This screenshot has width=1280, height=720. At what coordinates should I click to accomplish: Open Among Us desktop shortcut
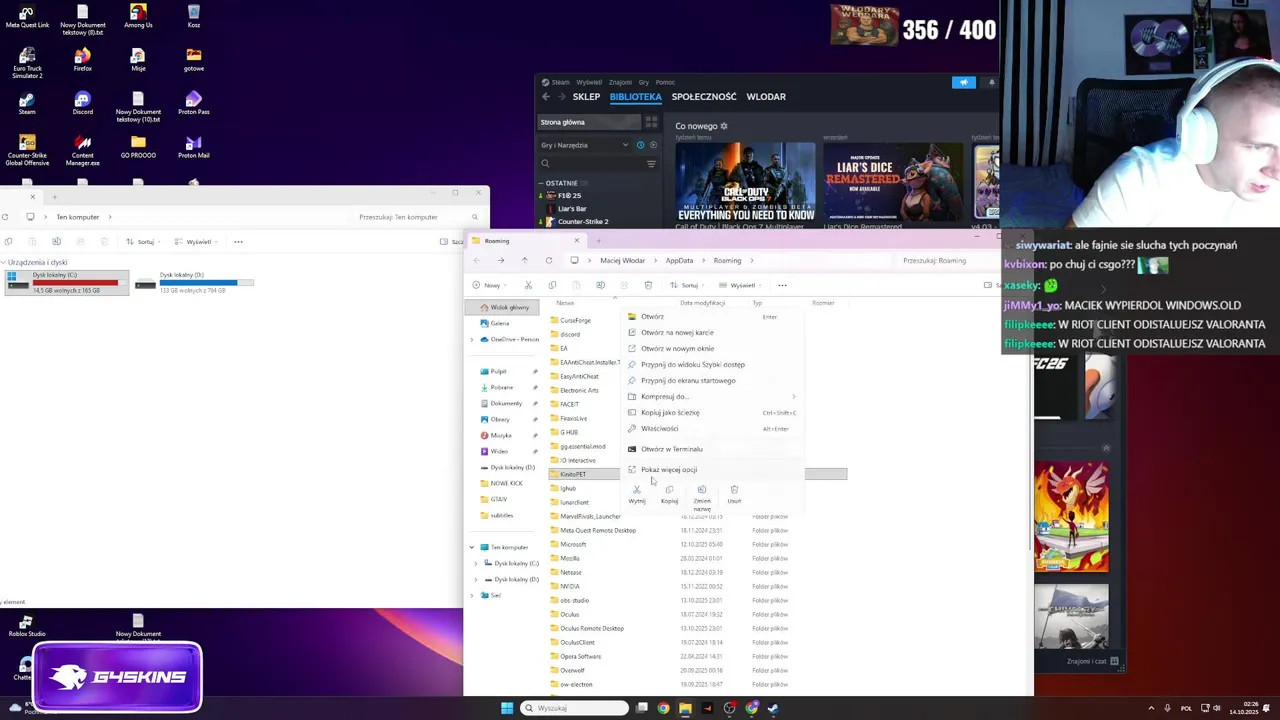138,16
